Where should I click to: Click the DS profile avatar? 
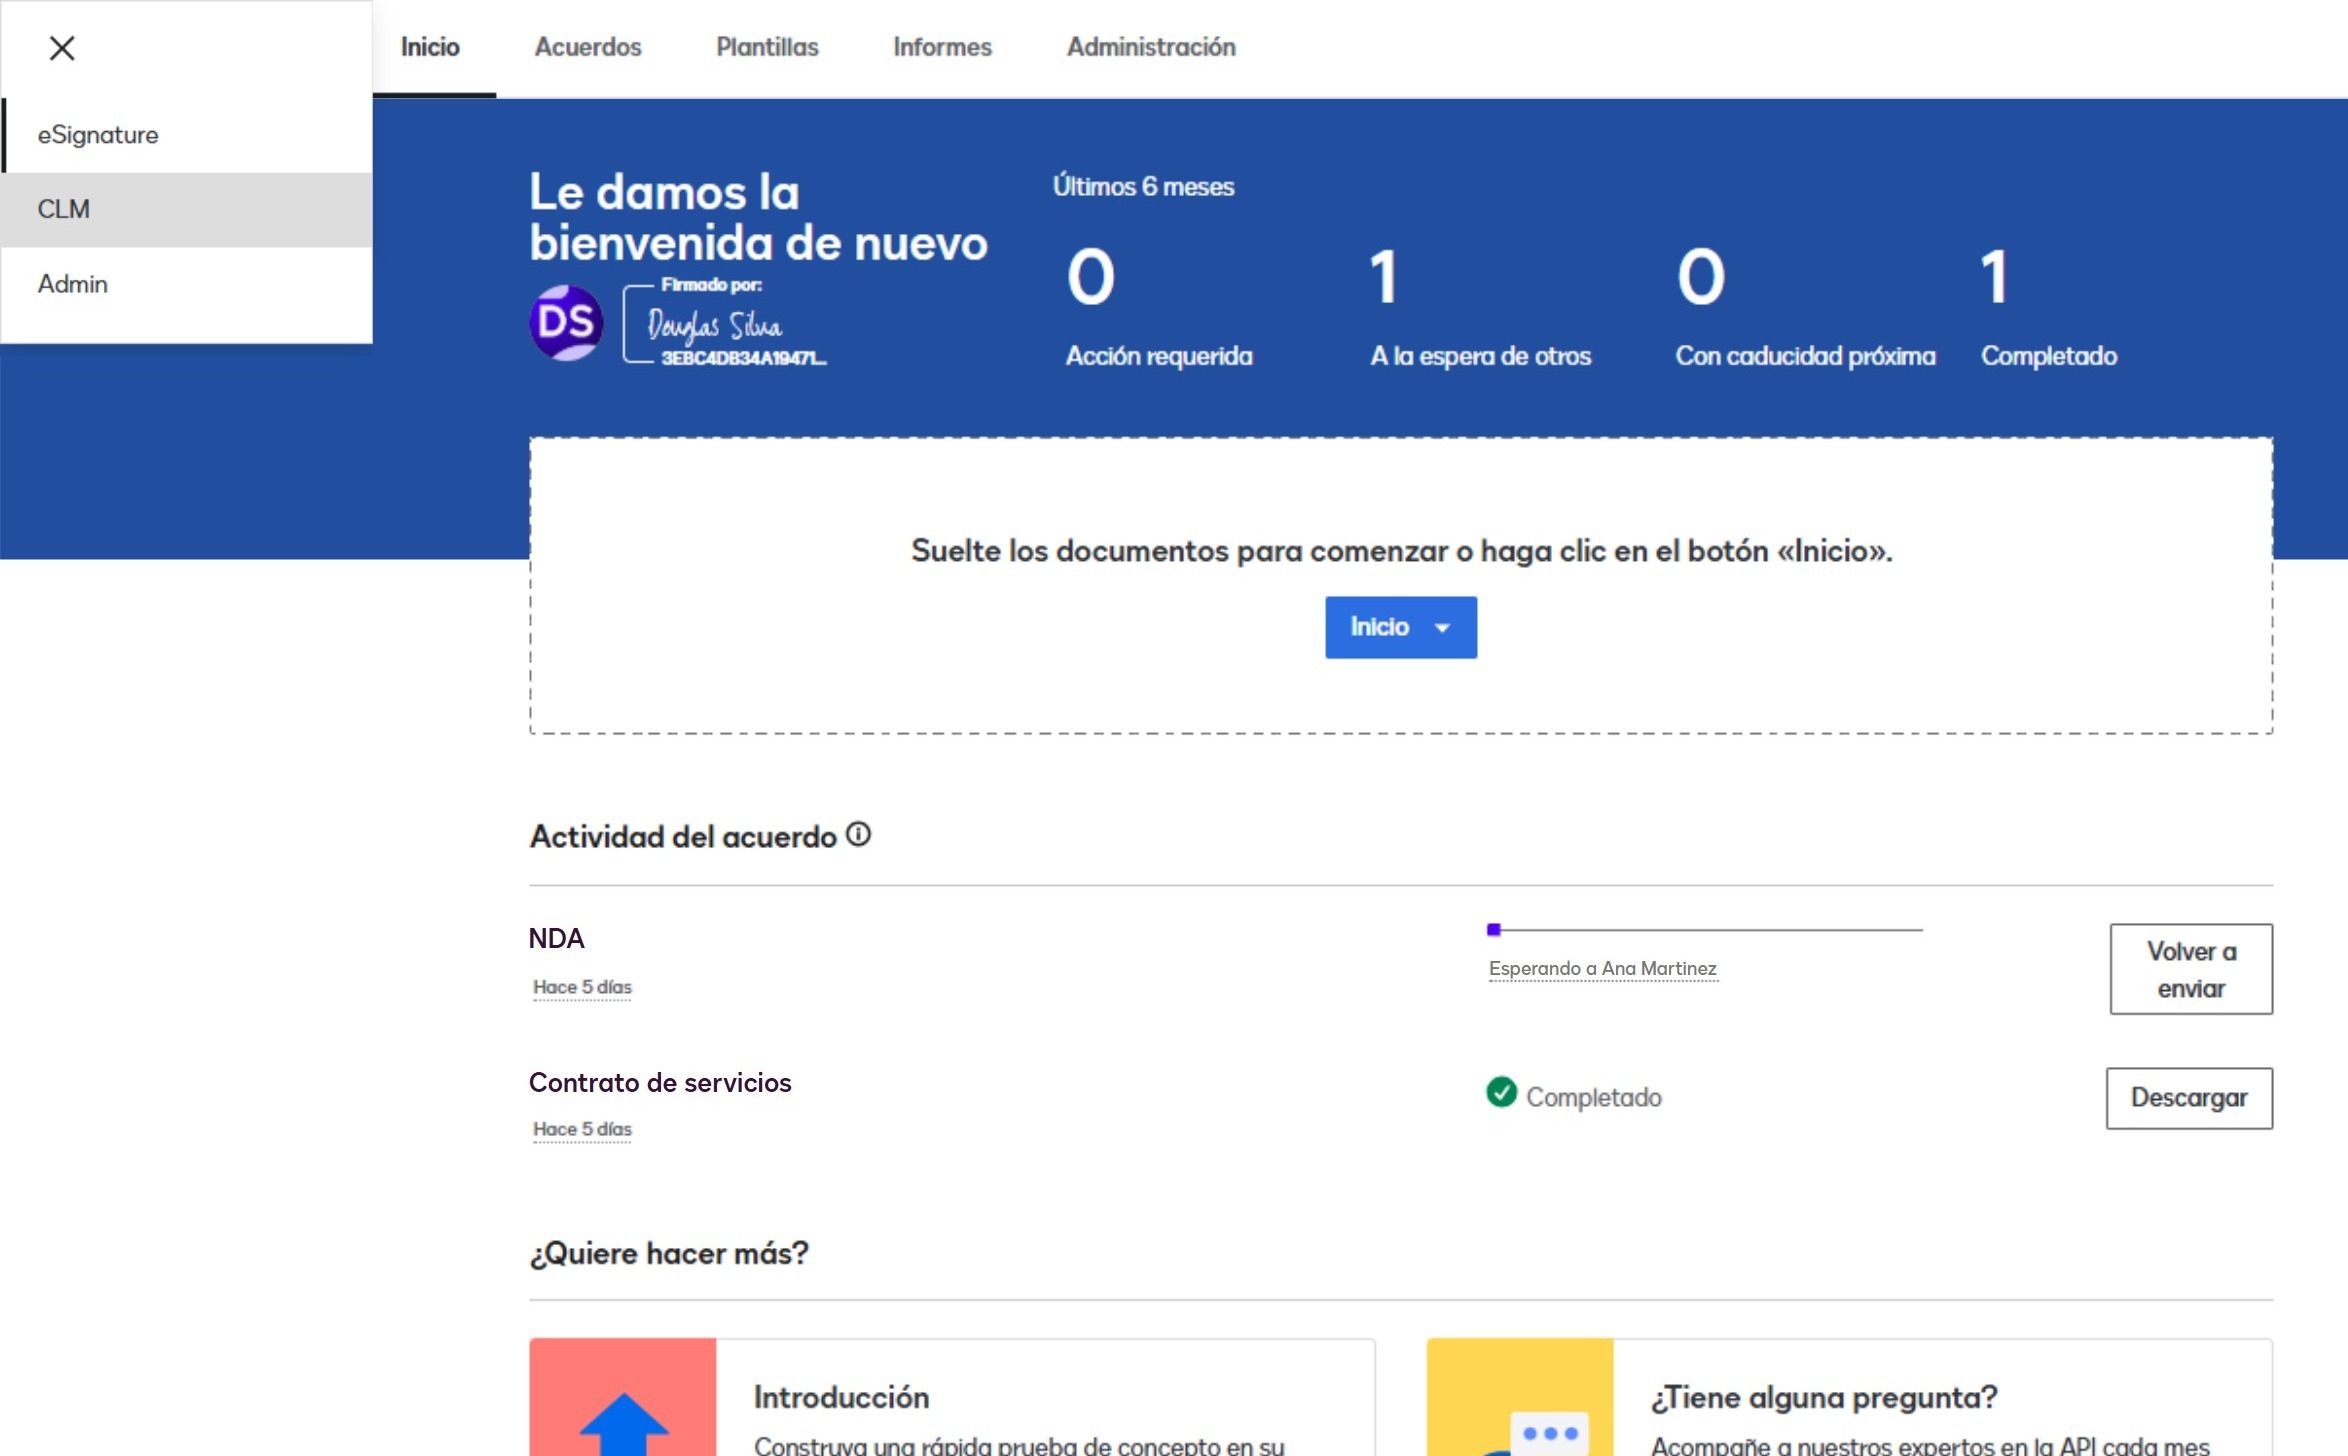click(565, 323)
